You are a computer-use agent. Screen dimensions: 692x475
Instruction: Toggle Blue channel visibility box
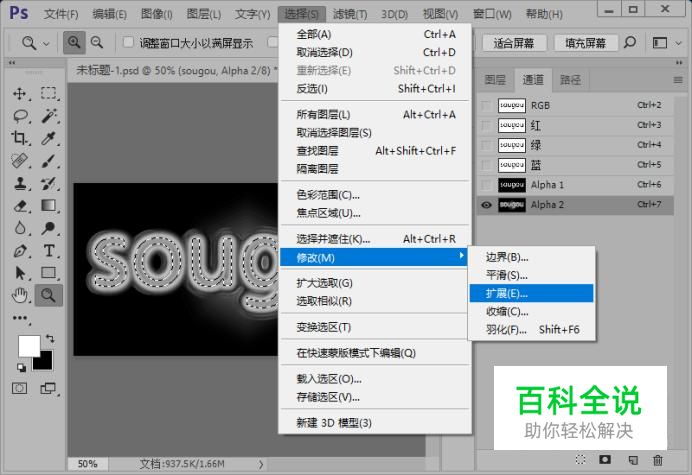click(486, 165)
